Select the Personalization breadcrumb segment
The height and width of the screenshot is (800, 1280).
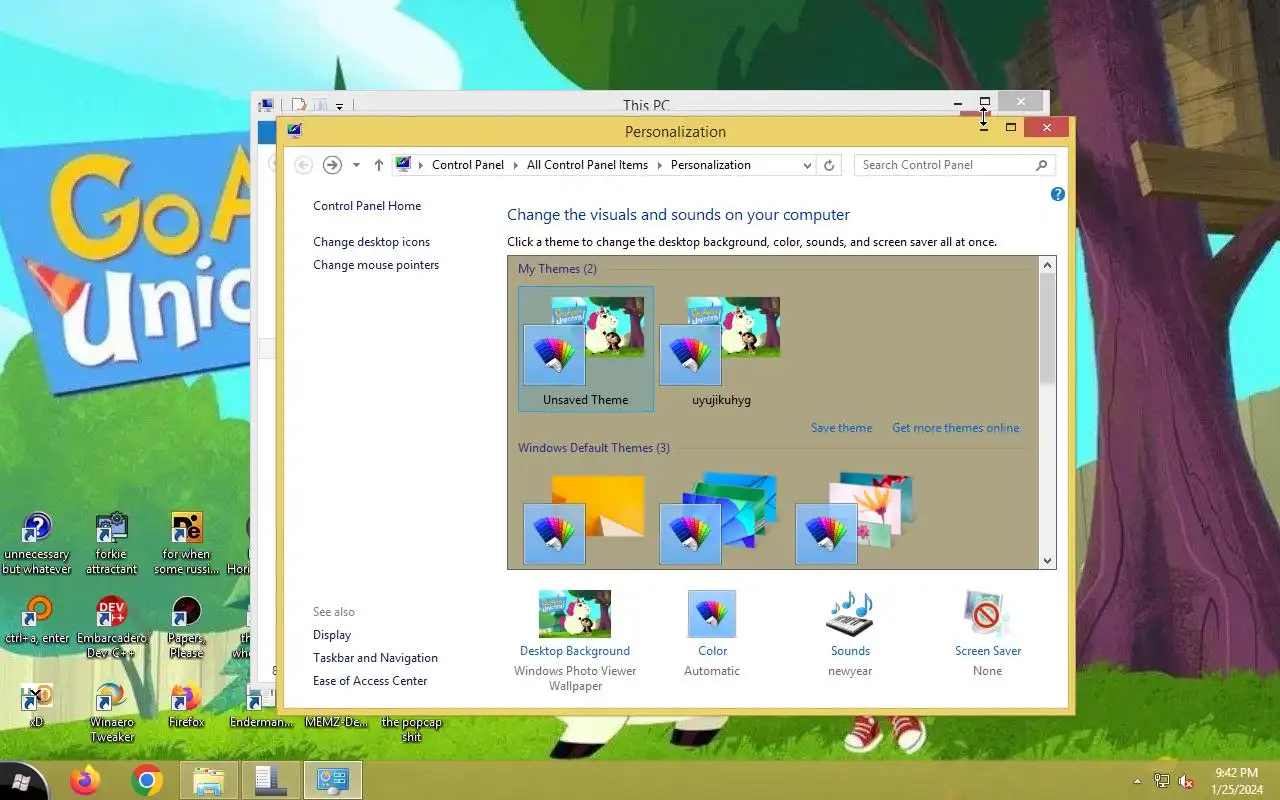tap(710, 165)
